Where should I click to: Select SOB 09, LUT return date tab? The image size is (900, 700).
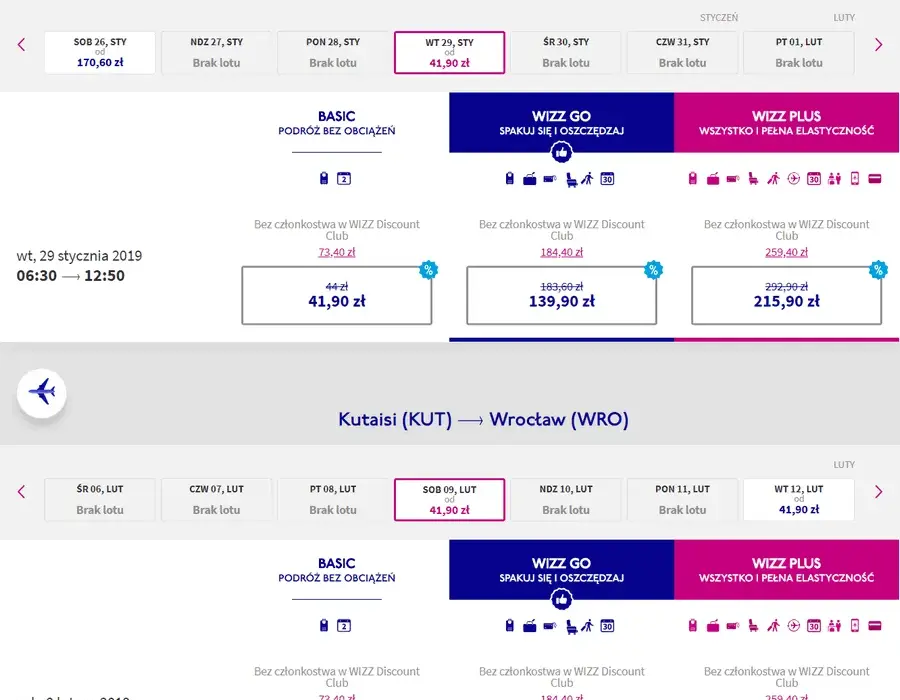tap(449, 500)
